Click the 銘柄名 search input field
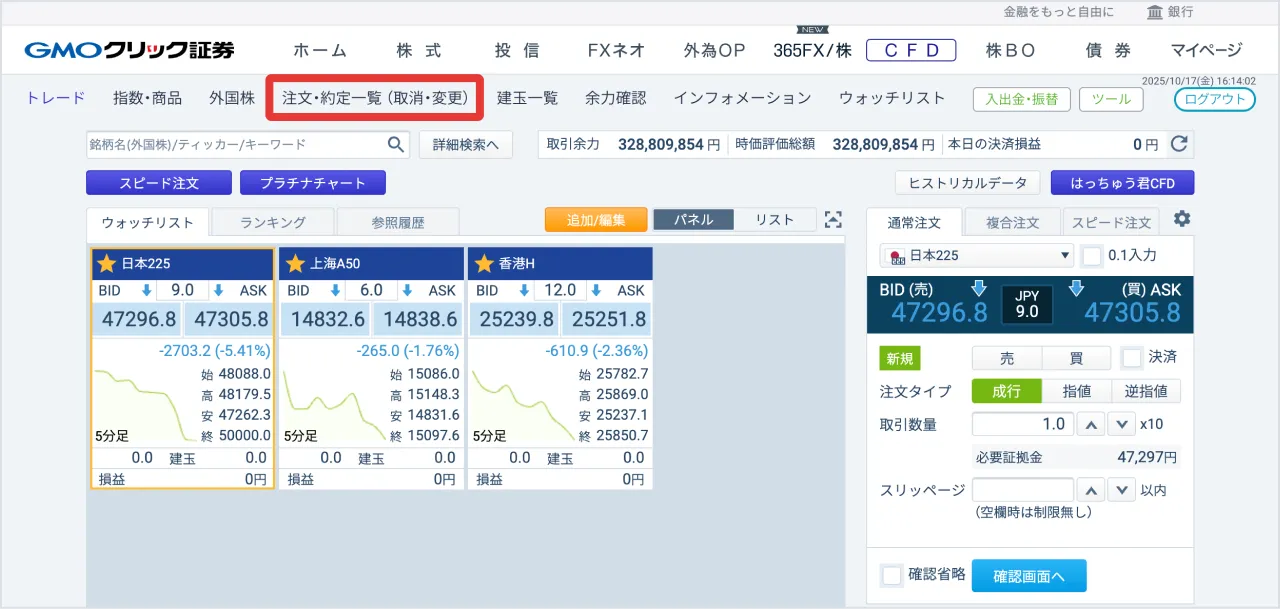The height and width of the screenshot is (609, 1280). click(236, 145)
